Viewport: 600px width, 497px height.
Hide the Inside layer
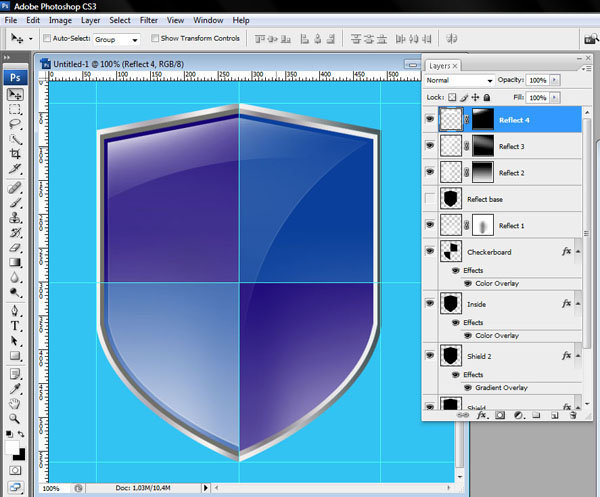[x=430, y=304]
